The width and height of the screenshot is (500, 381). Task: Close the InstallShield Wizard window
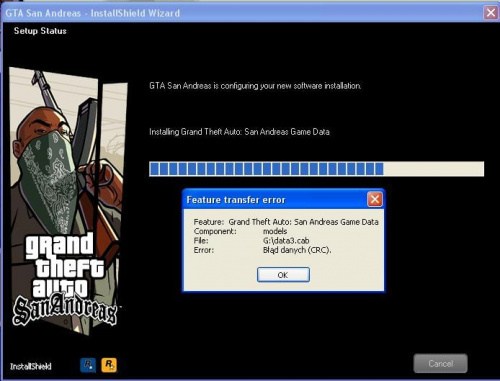(x=491, y=13)
